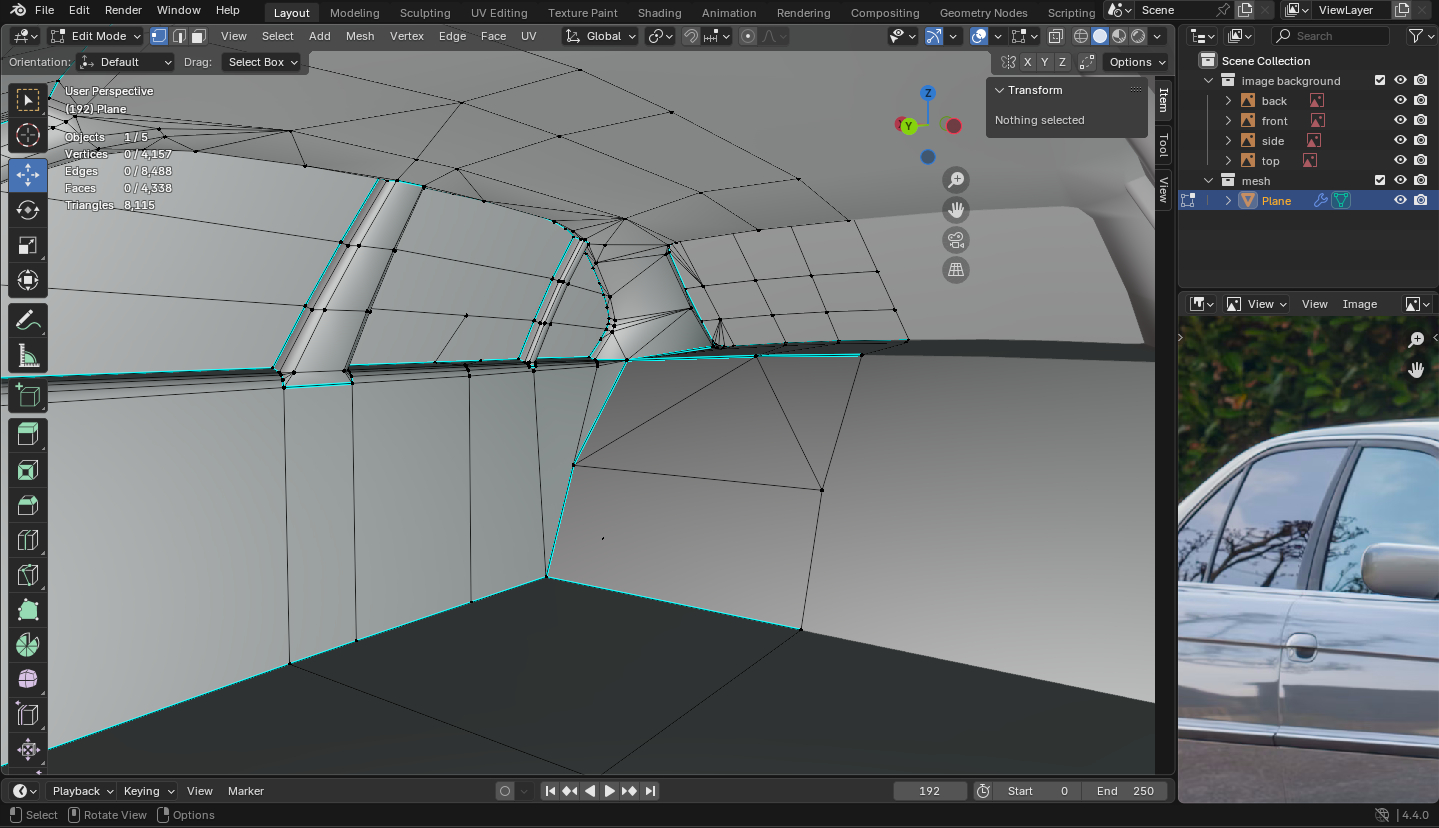Select the Smooth tool

point(28,680)
